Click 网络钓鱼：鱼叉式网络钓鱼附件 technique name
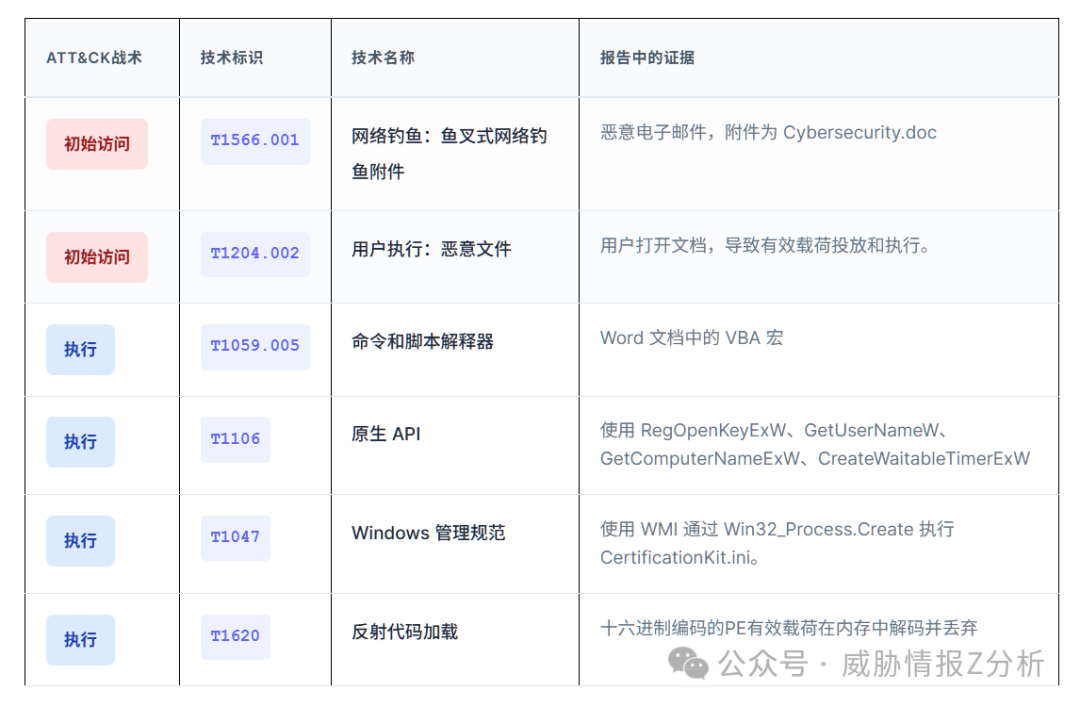The width and height of the screenshot is (1080, 707). pos(449,154)
